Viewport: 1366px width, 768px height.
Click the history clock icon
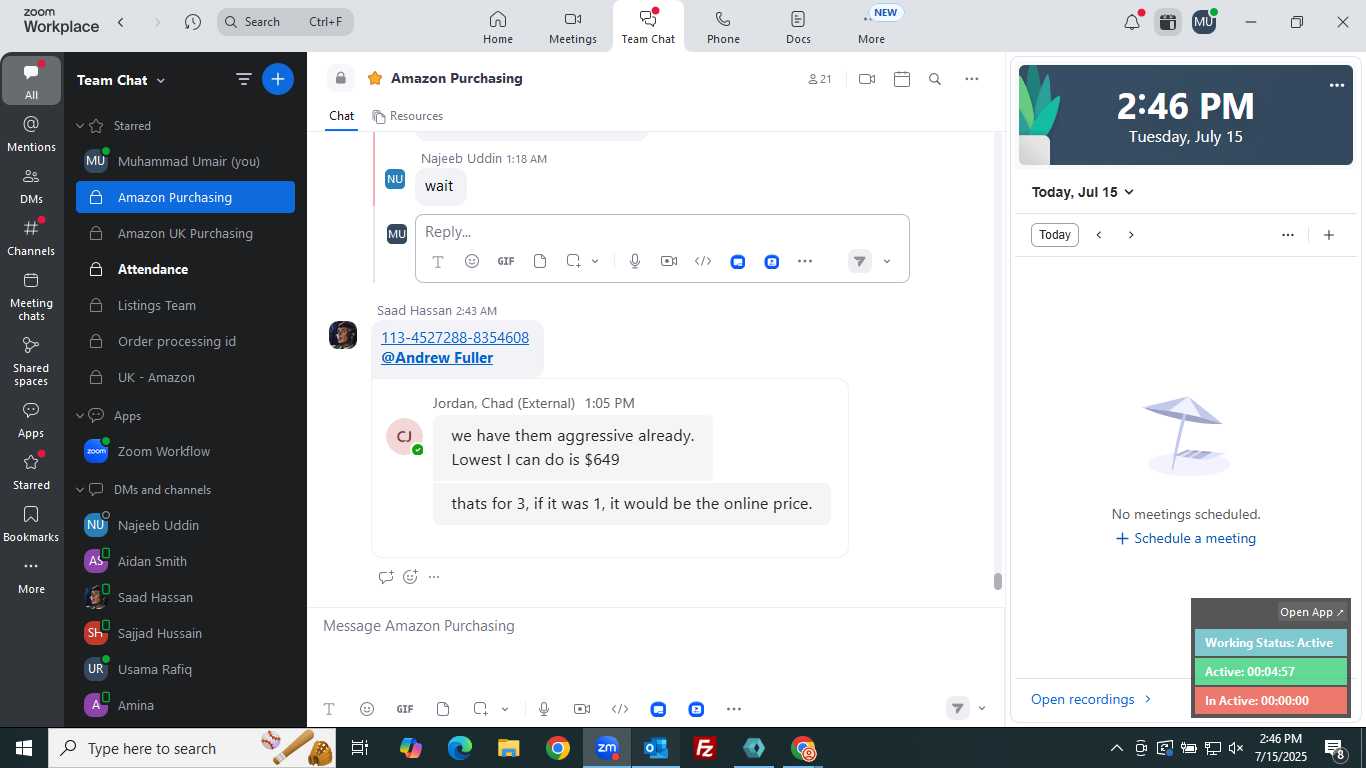[193, 22]
